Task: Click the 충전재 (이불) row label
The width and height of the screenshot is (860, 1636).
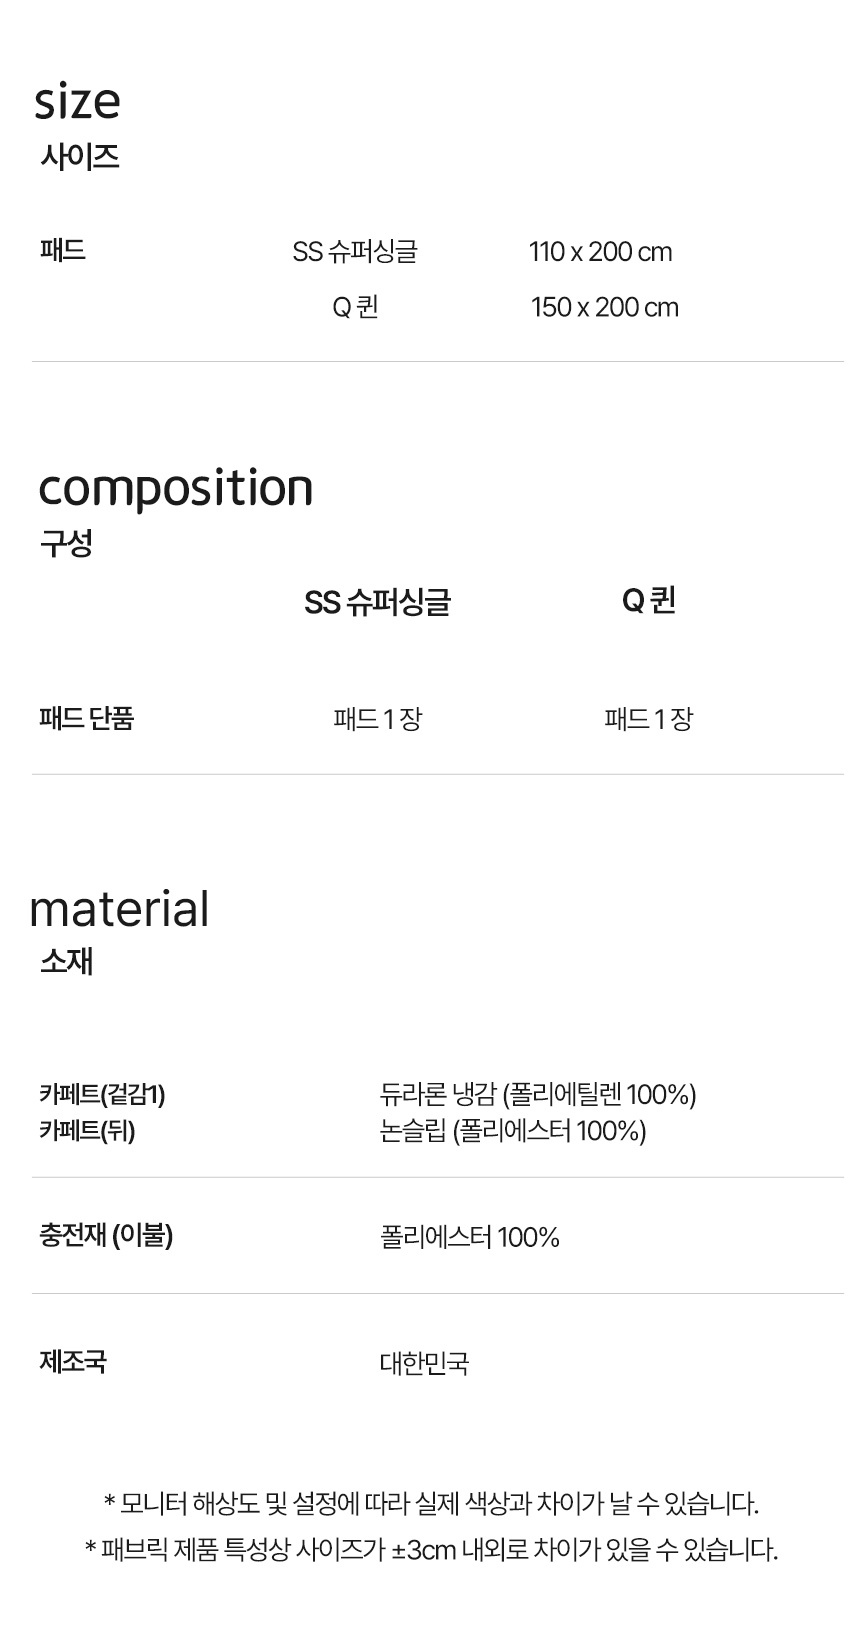Action: click(106, 1236)
